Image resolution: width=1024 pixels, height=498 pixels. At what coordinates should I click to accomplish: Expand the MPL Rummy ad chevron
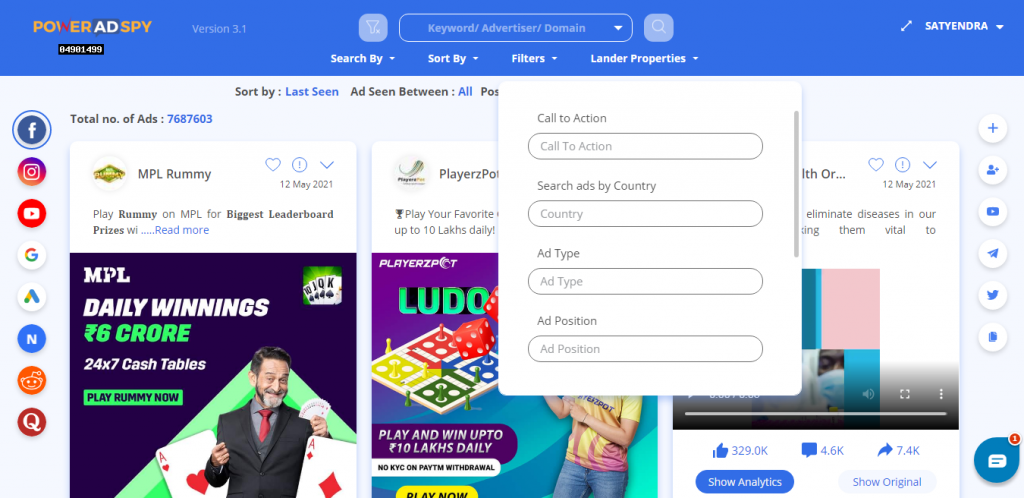pos(327,164)
